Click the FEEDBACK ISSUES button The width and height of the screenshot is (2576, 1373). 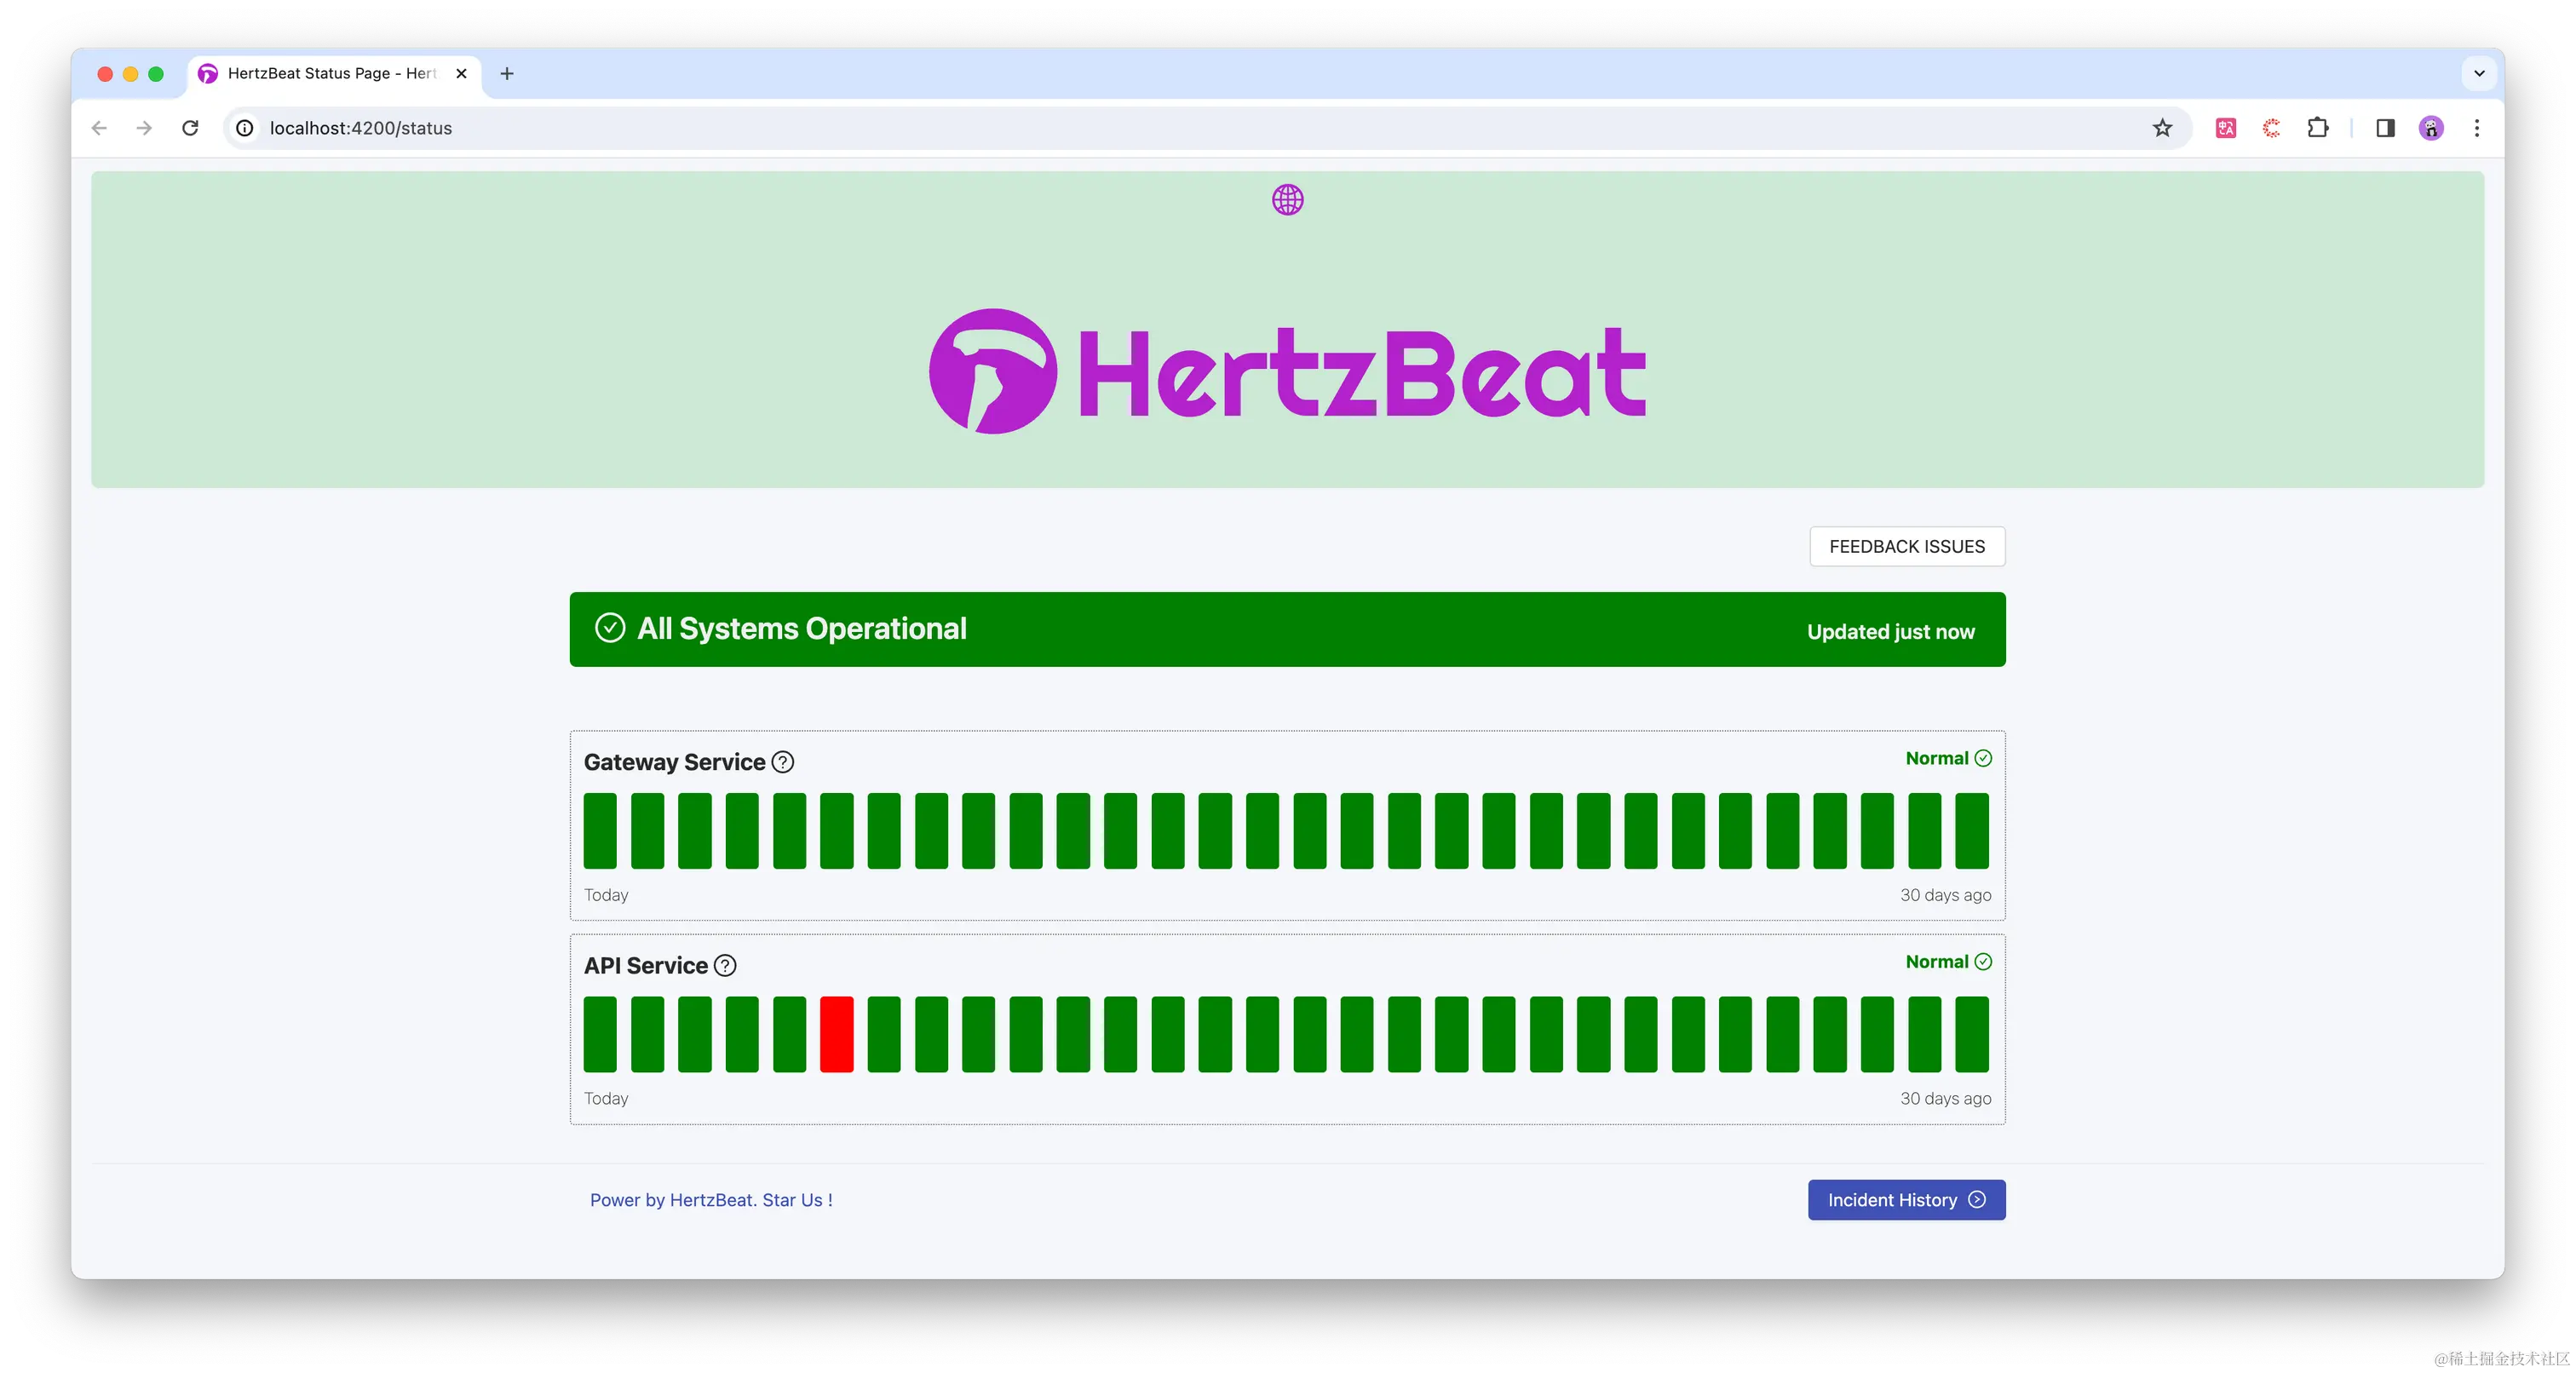[1906, 546]
